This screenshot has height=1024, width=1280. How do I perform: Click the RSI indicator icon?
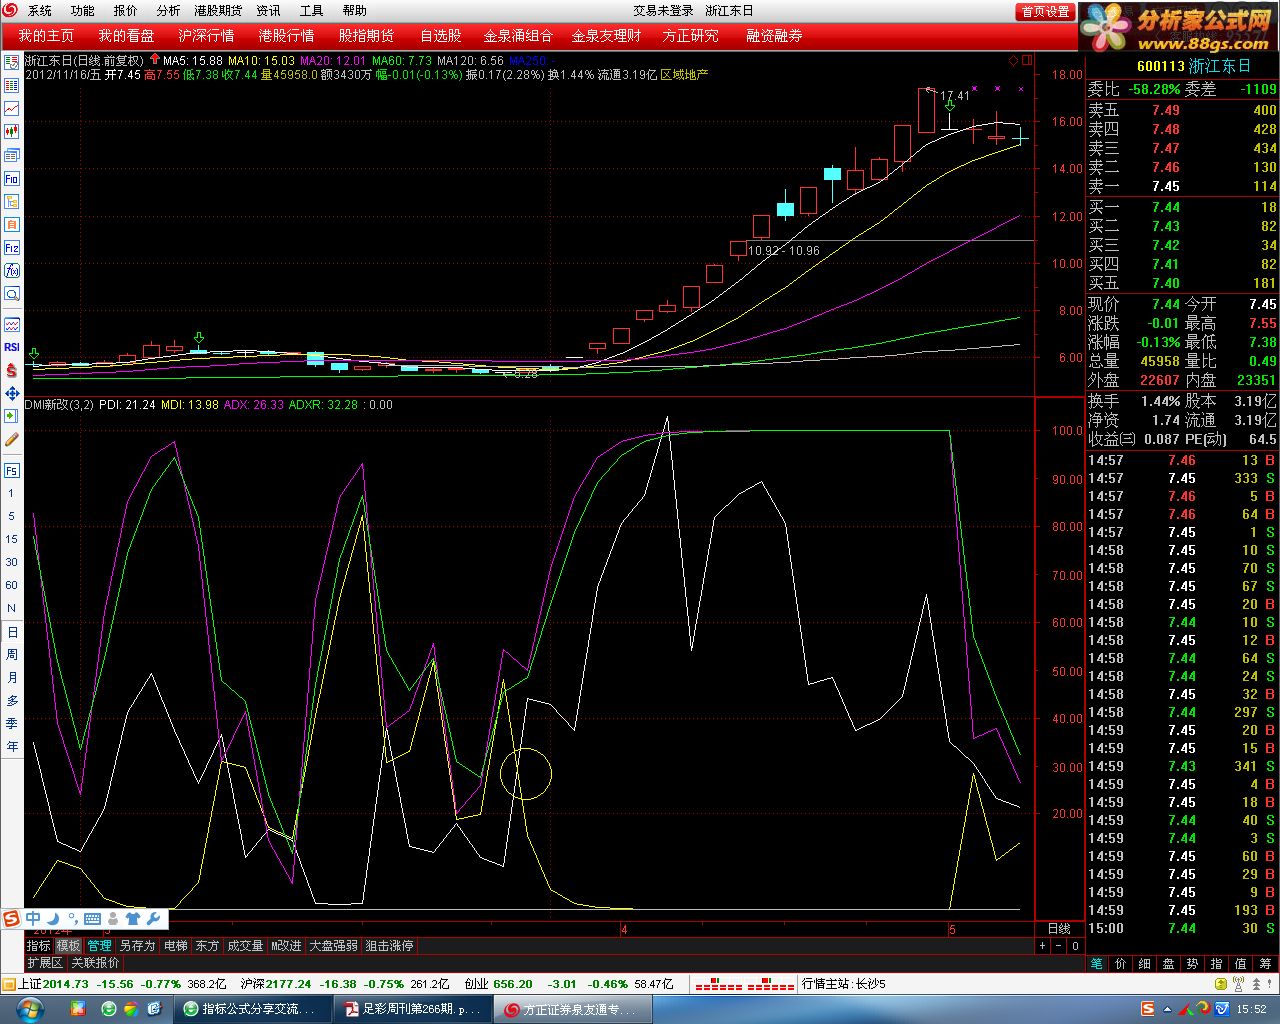[x=12, y=347]
